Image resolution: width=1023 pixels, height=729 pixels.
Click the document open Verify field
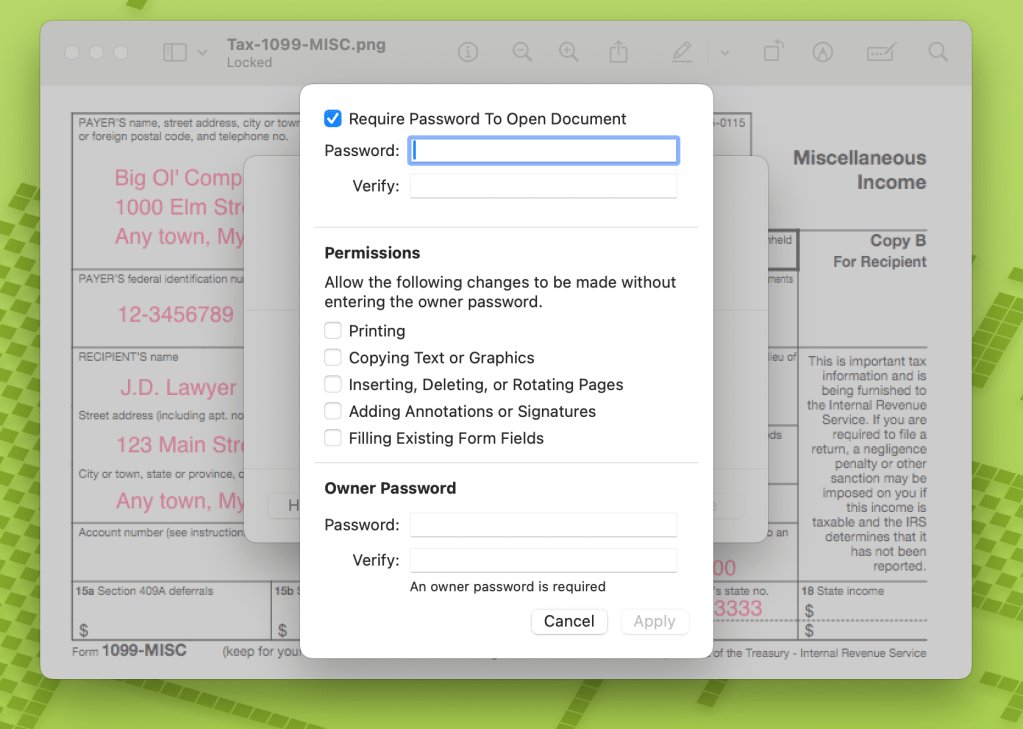[x=543, y=186]
